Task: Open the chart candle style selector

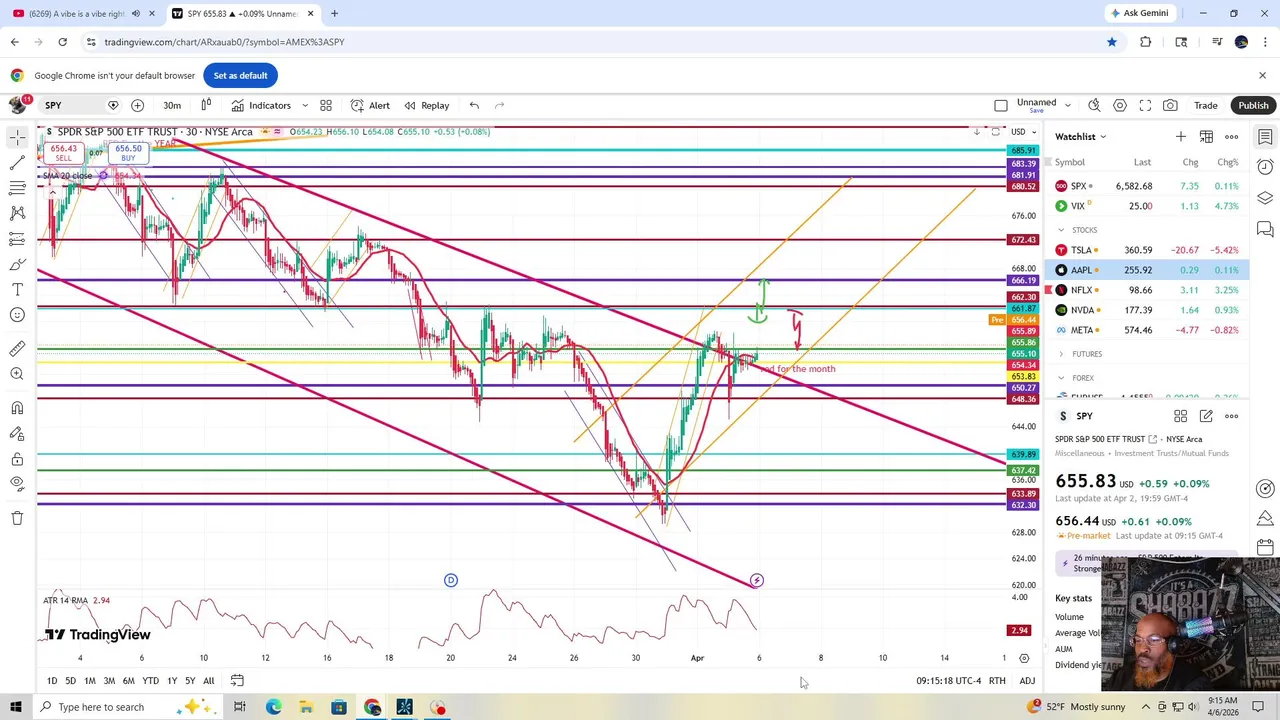Action: 206,105
